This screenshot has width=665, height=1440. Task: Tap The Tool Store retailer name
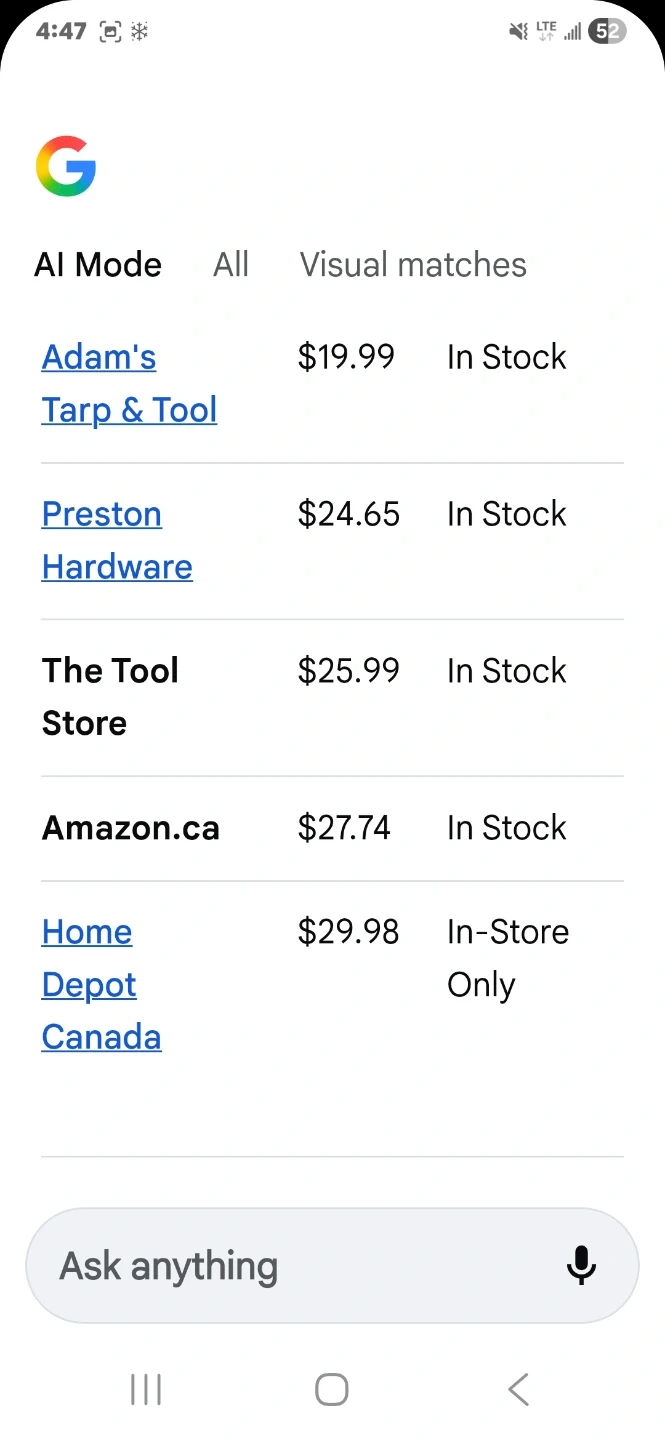(x=110, y=696)
